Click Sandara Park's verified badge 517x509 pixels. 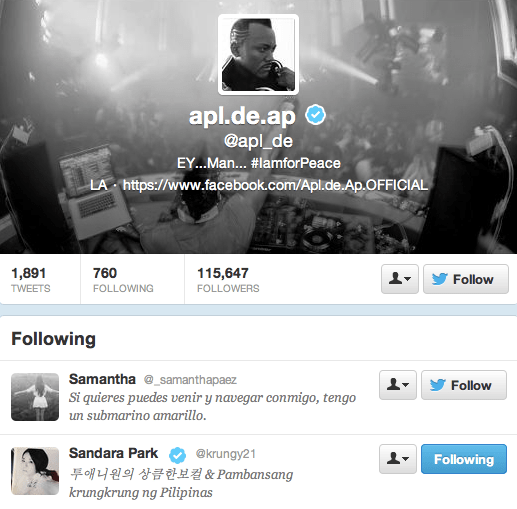(x=177, y=455)
